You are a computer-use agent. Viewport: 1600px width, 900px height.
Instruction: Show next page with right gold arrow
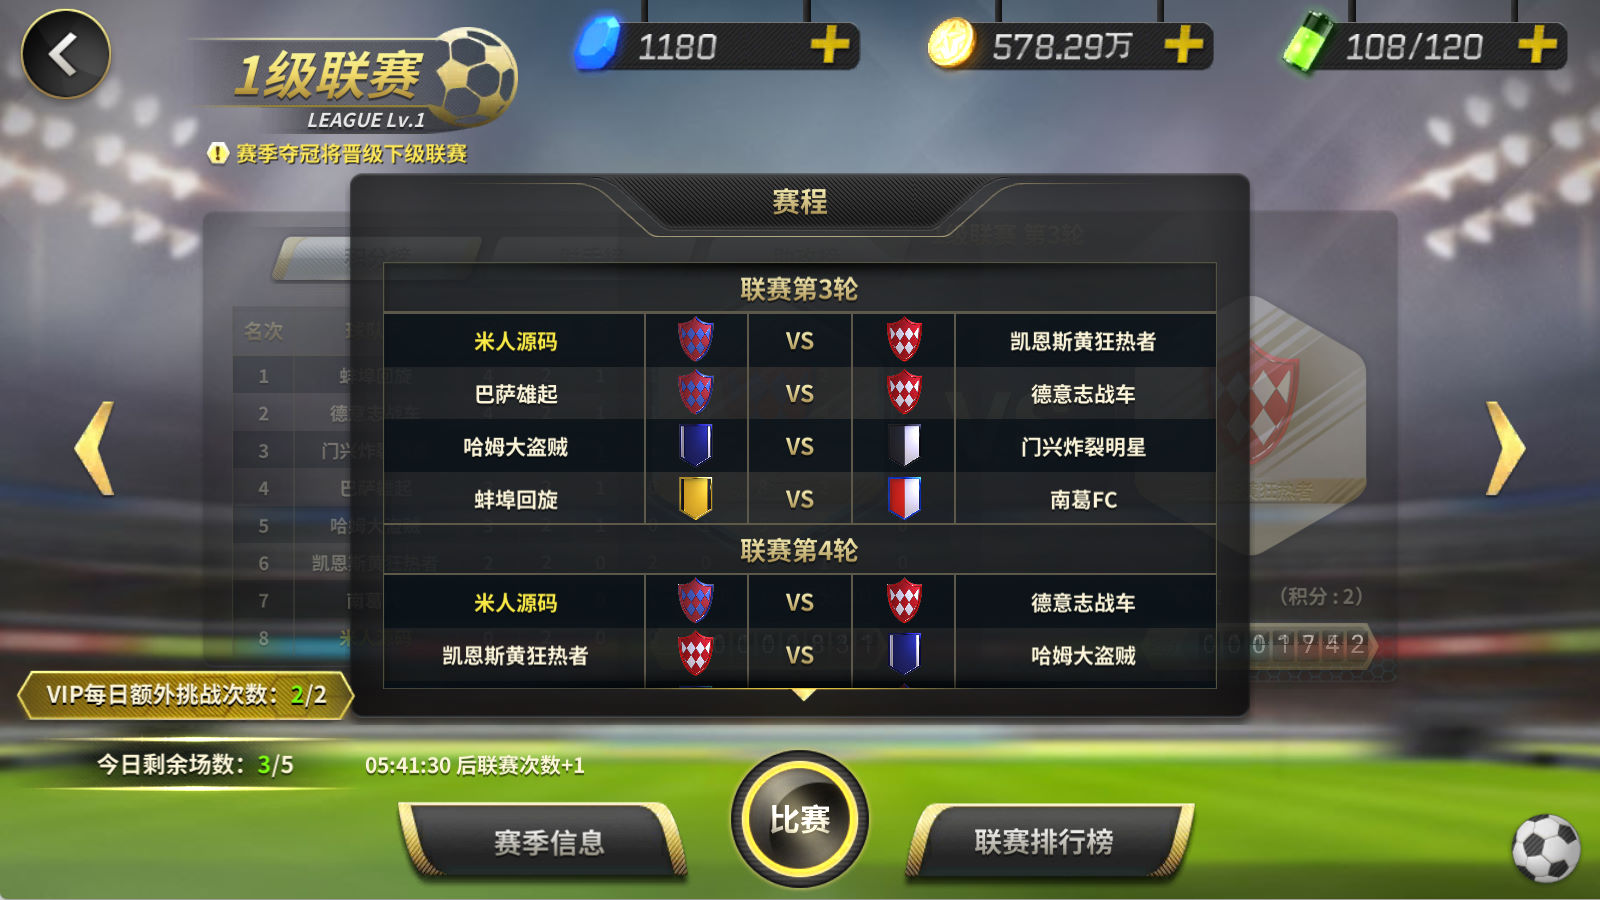click(1505, 448)
